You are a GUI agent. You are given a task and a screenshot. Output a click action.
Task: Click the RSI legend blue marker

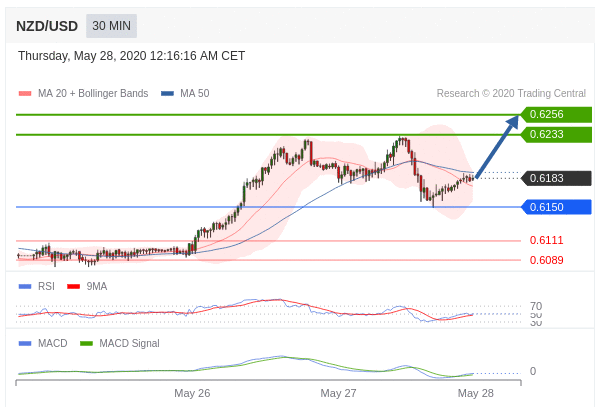(25, 287)
